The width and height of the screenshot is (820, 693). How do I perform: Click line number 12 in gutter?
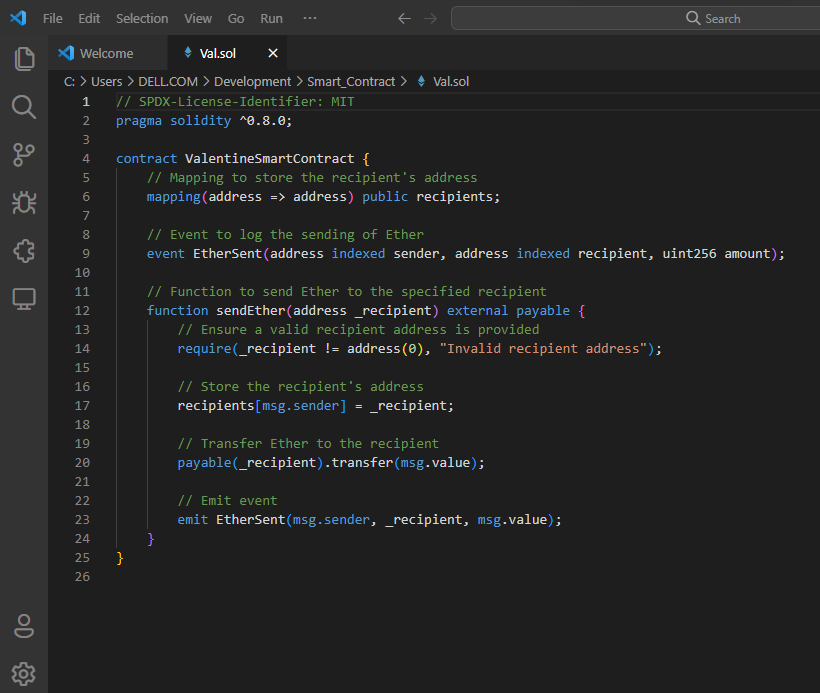pos(82,311)
